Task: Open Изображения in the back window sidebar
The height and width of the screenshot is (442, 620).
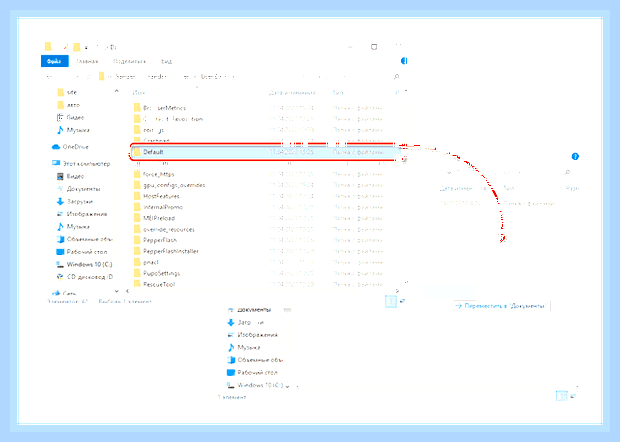Action: [253, 335]
